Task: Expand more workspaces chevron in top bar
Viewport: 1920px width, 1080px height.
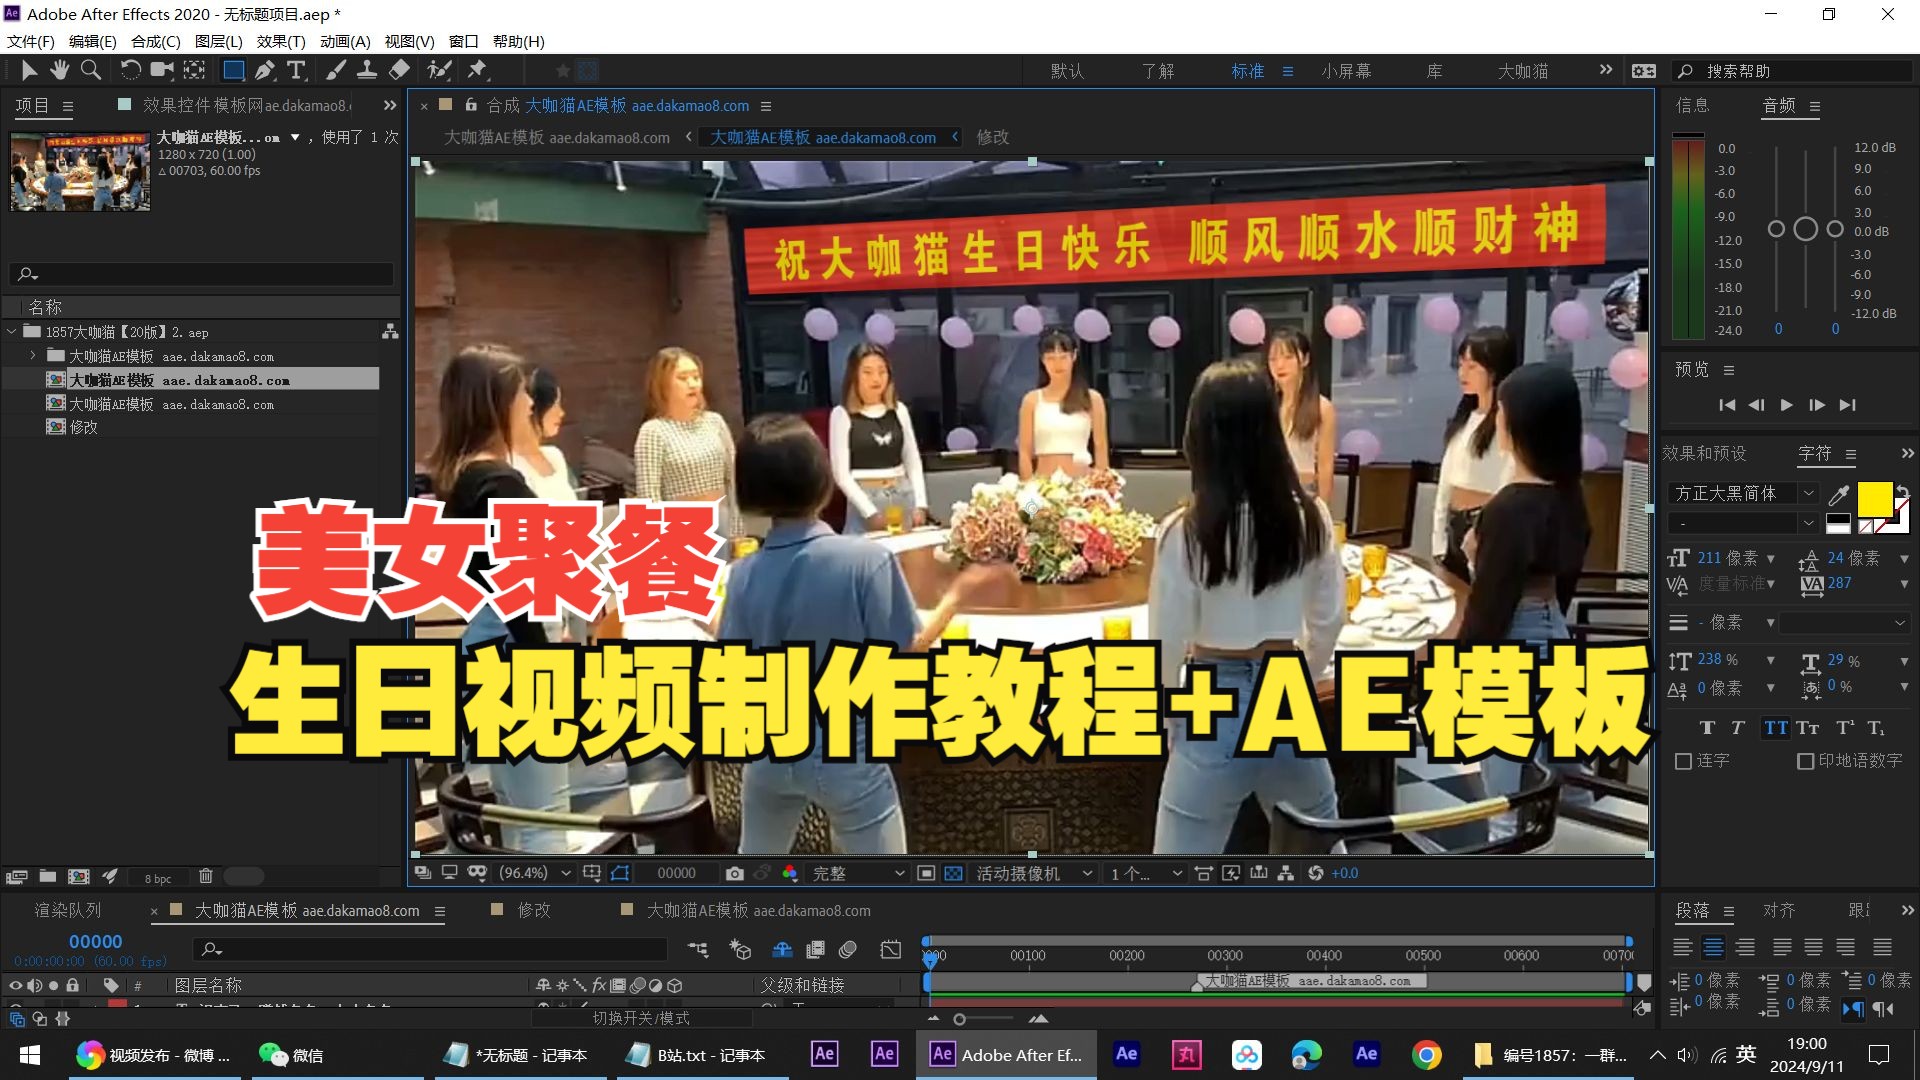Action: point(1606,70)
